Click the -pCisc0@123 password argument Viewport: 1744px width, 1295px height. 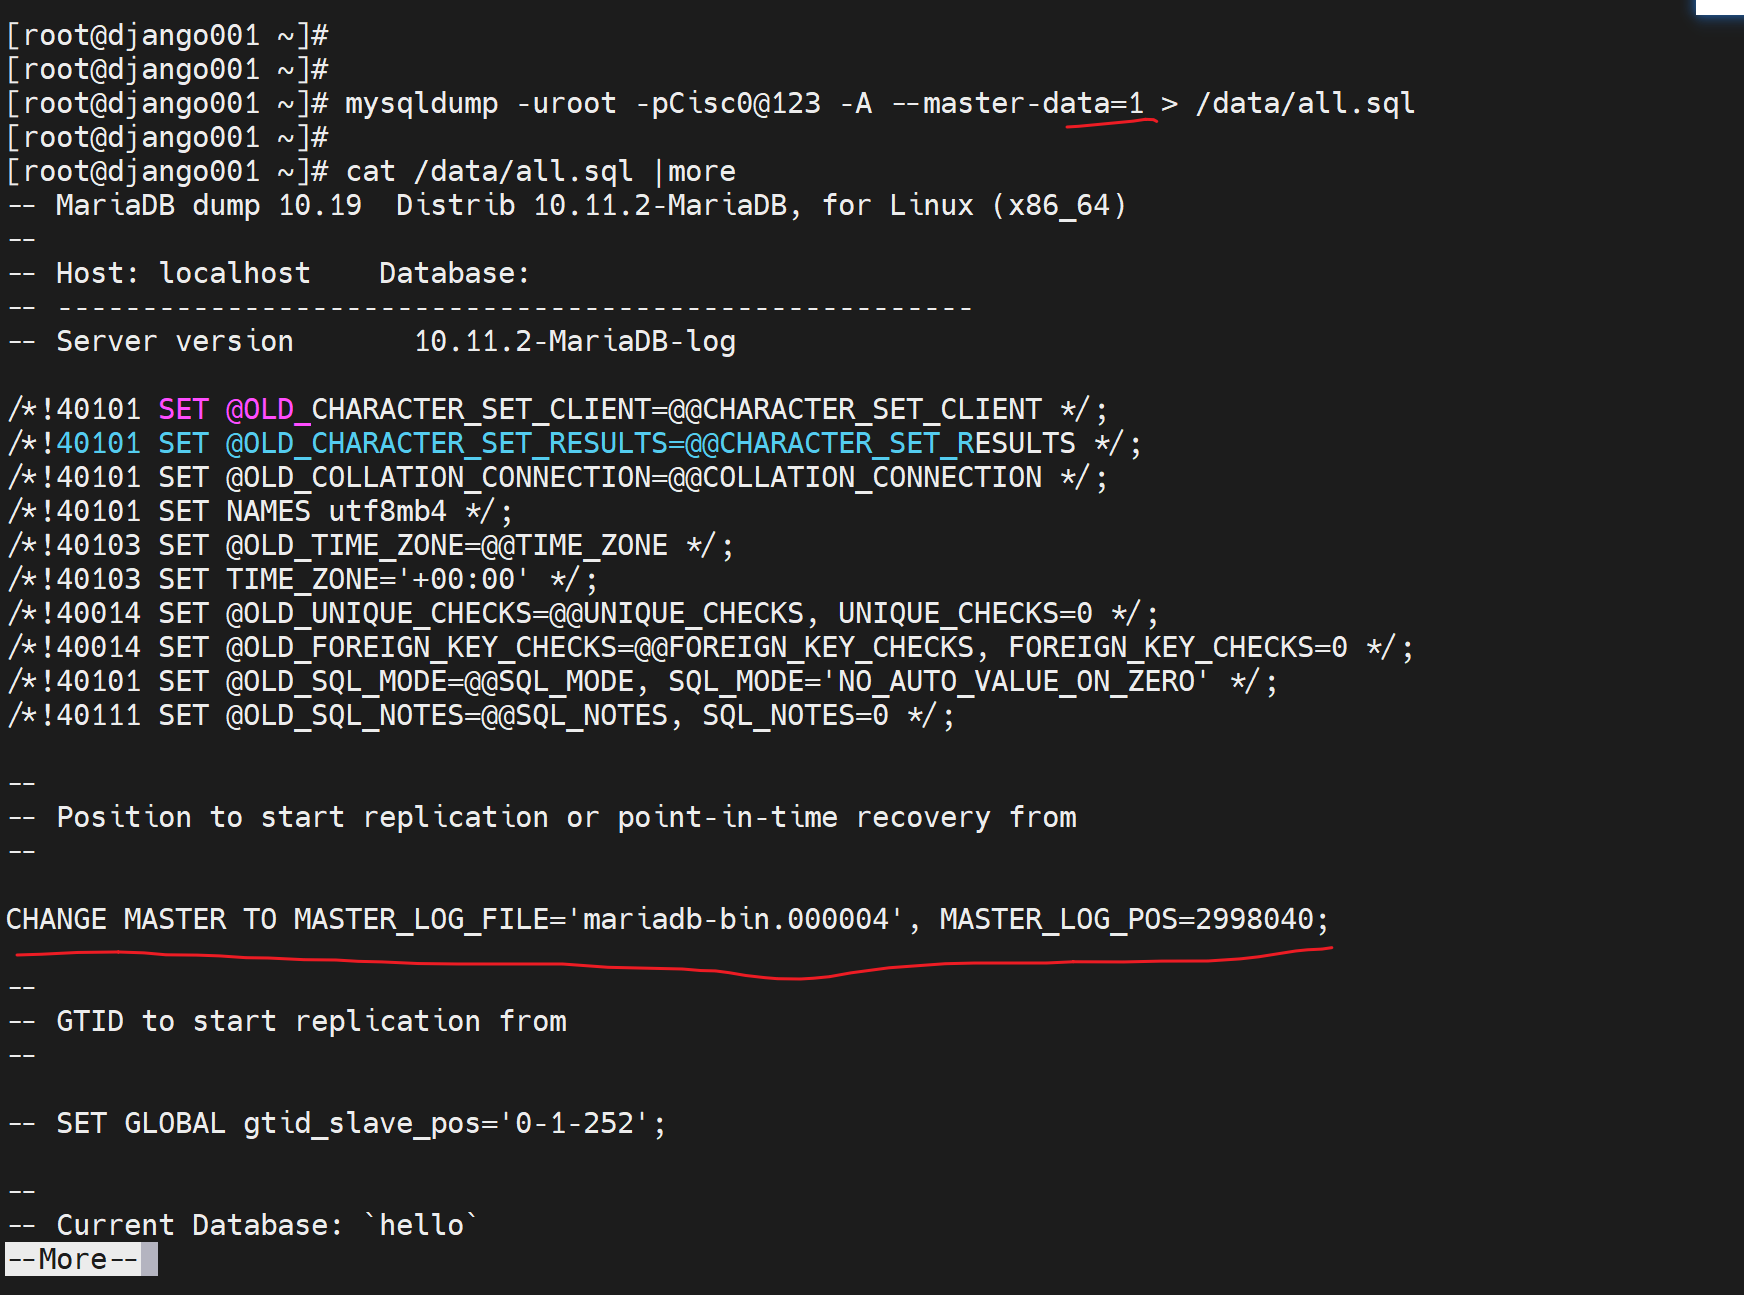click(728, 103)
